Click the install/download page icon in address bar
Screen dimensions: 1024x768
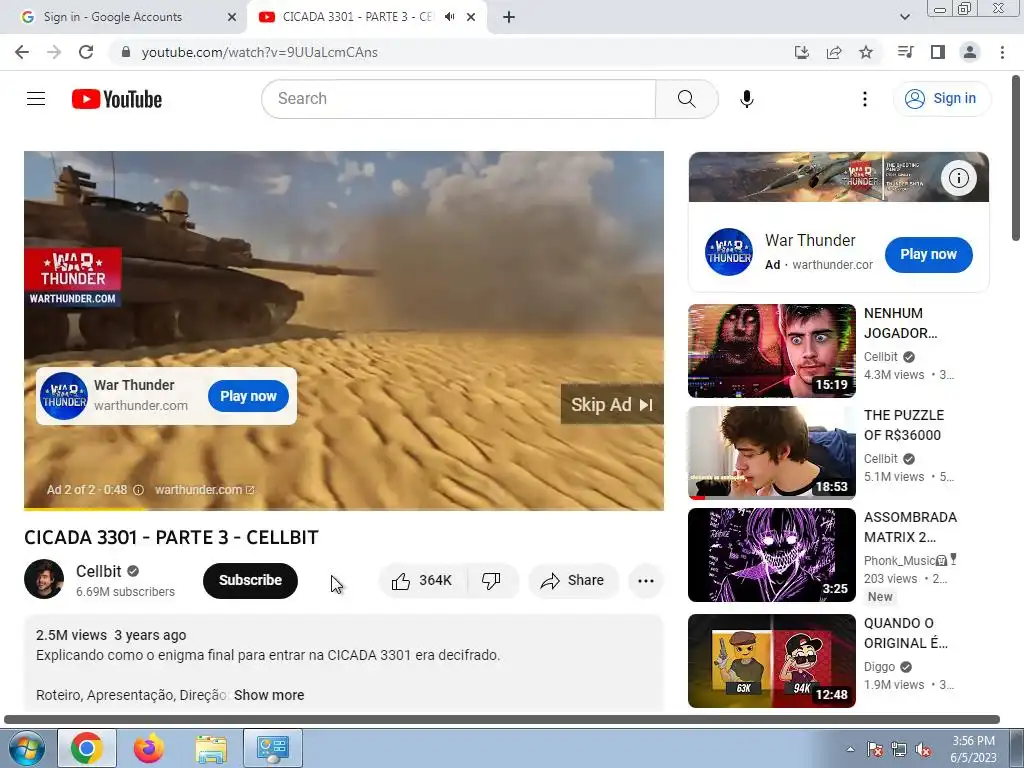pos(802,52)
